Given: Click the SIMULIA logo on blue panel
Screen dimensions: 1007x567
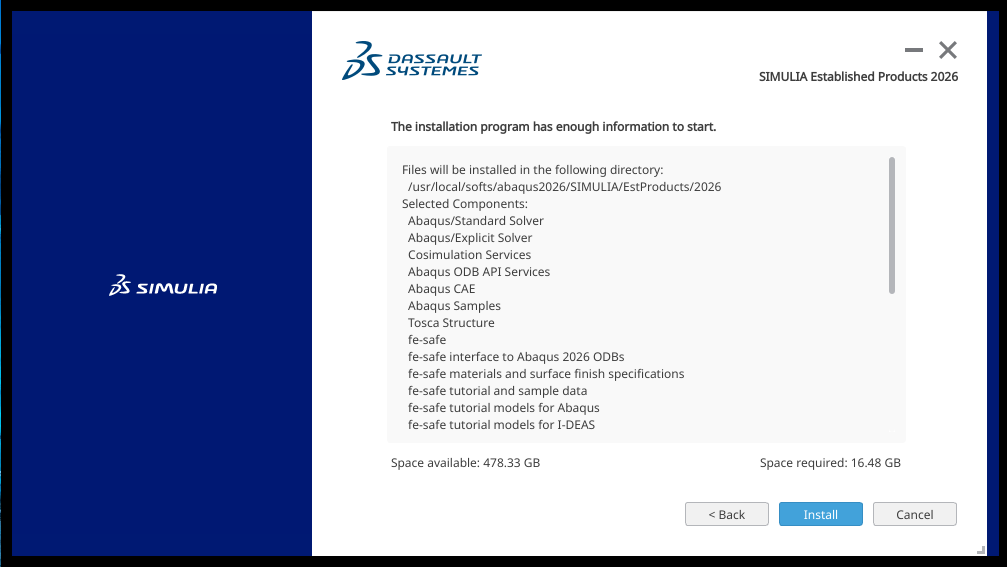Looking at the screenshot, I should coord(163,286).
